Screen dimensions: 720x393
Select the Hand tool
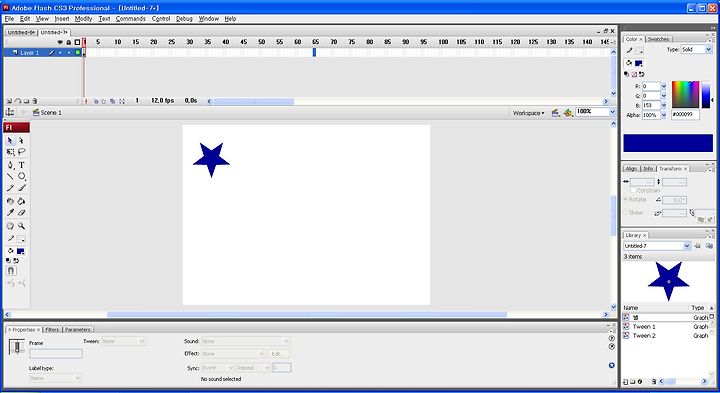10,226
